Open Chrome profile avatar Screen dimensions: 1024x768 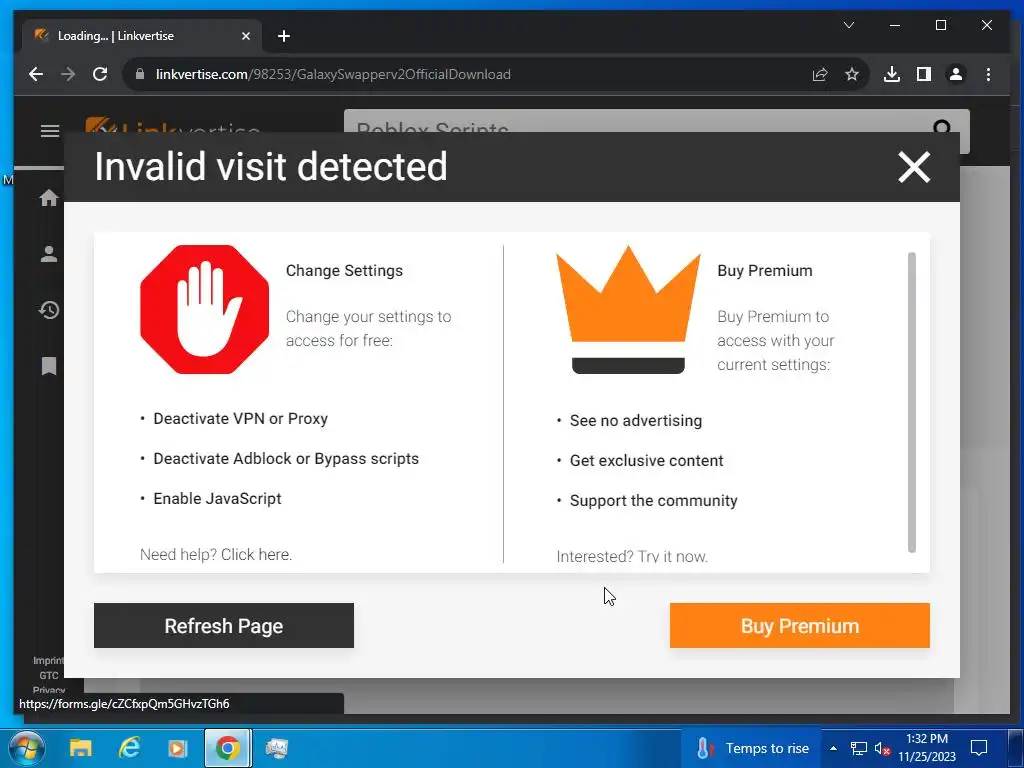955,74
